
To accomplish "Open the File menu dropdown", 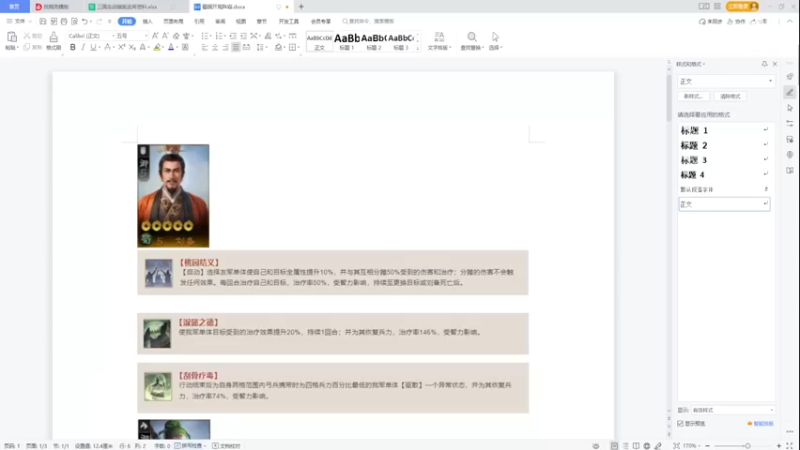I will pos(19,21).
